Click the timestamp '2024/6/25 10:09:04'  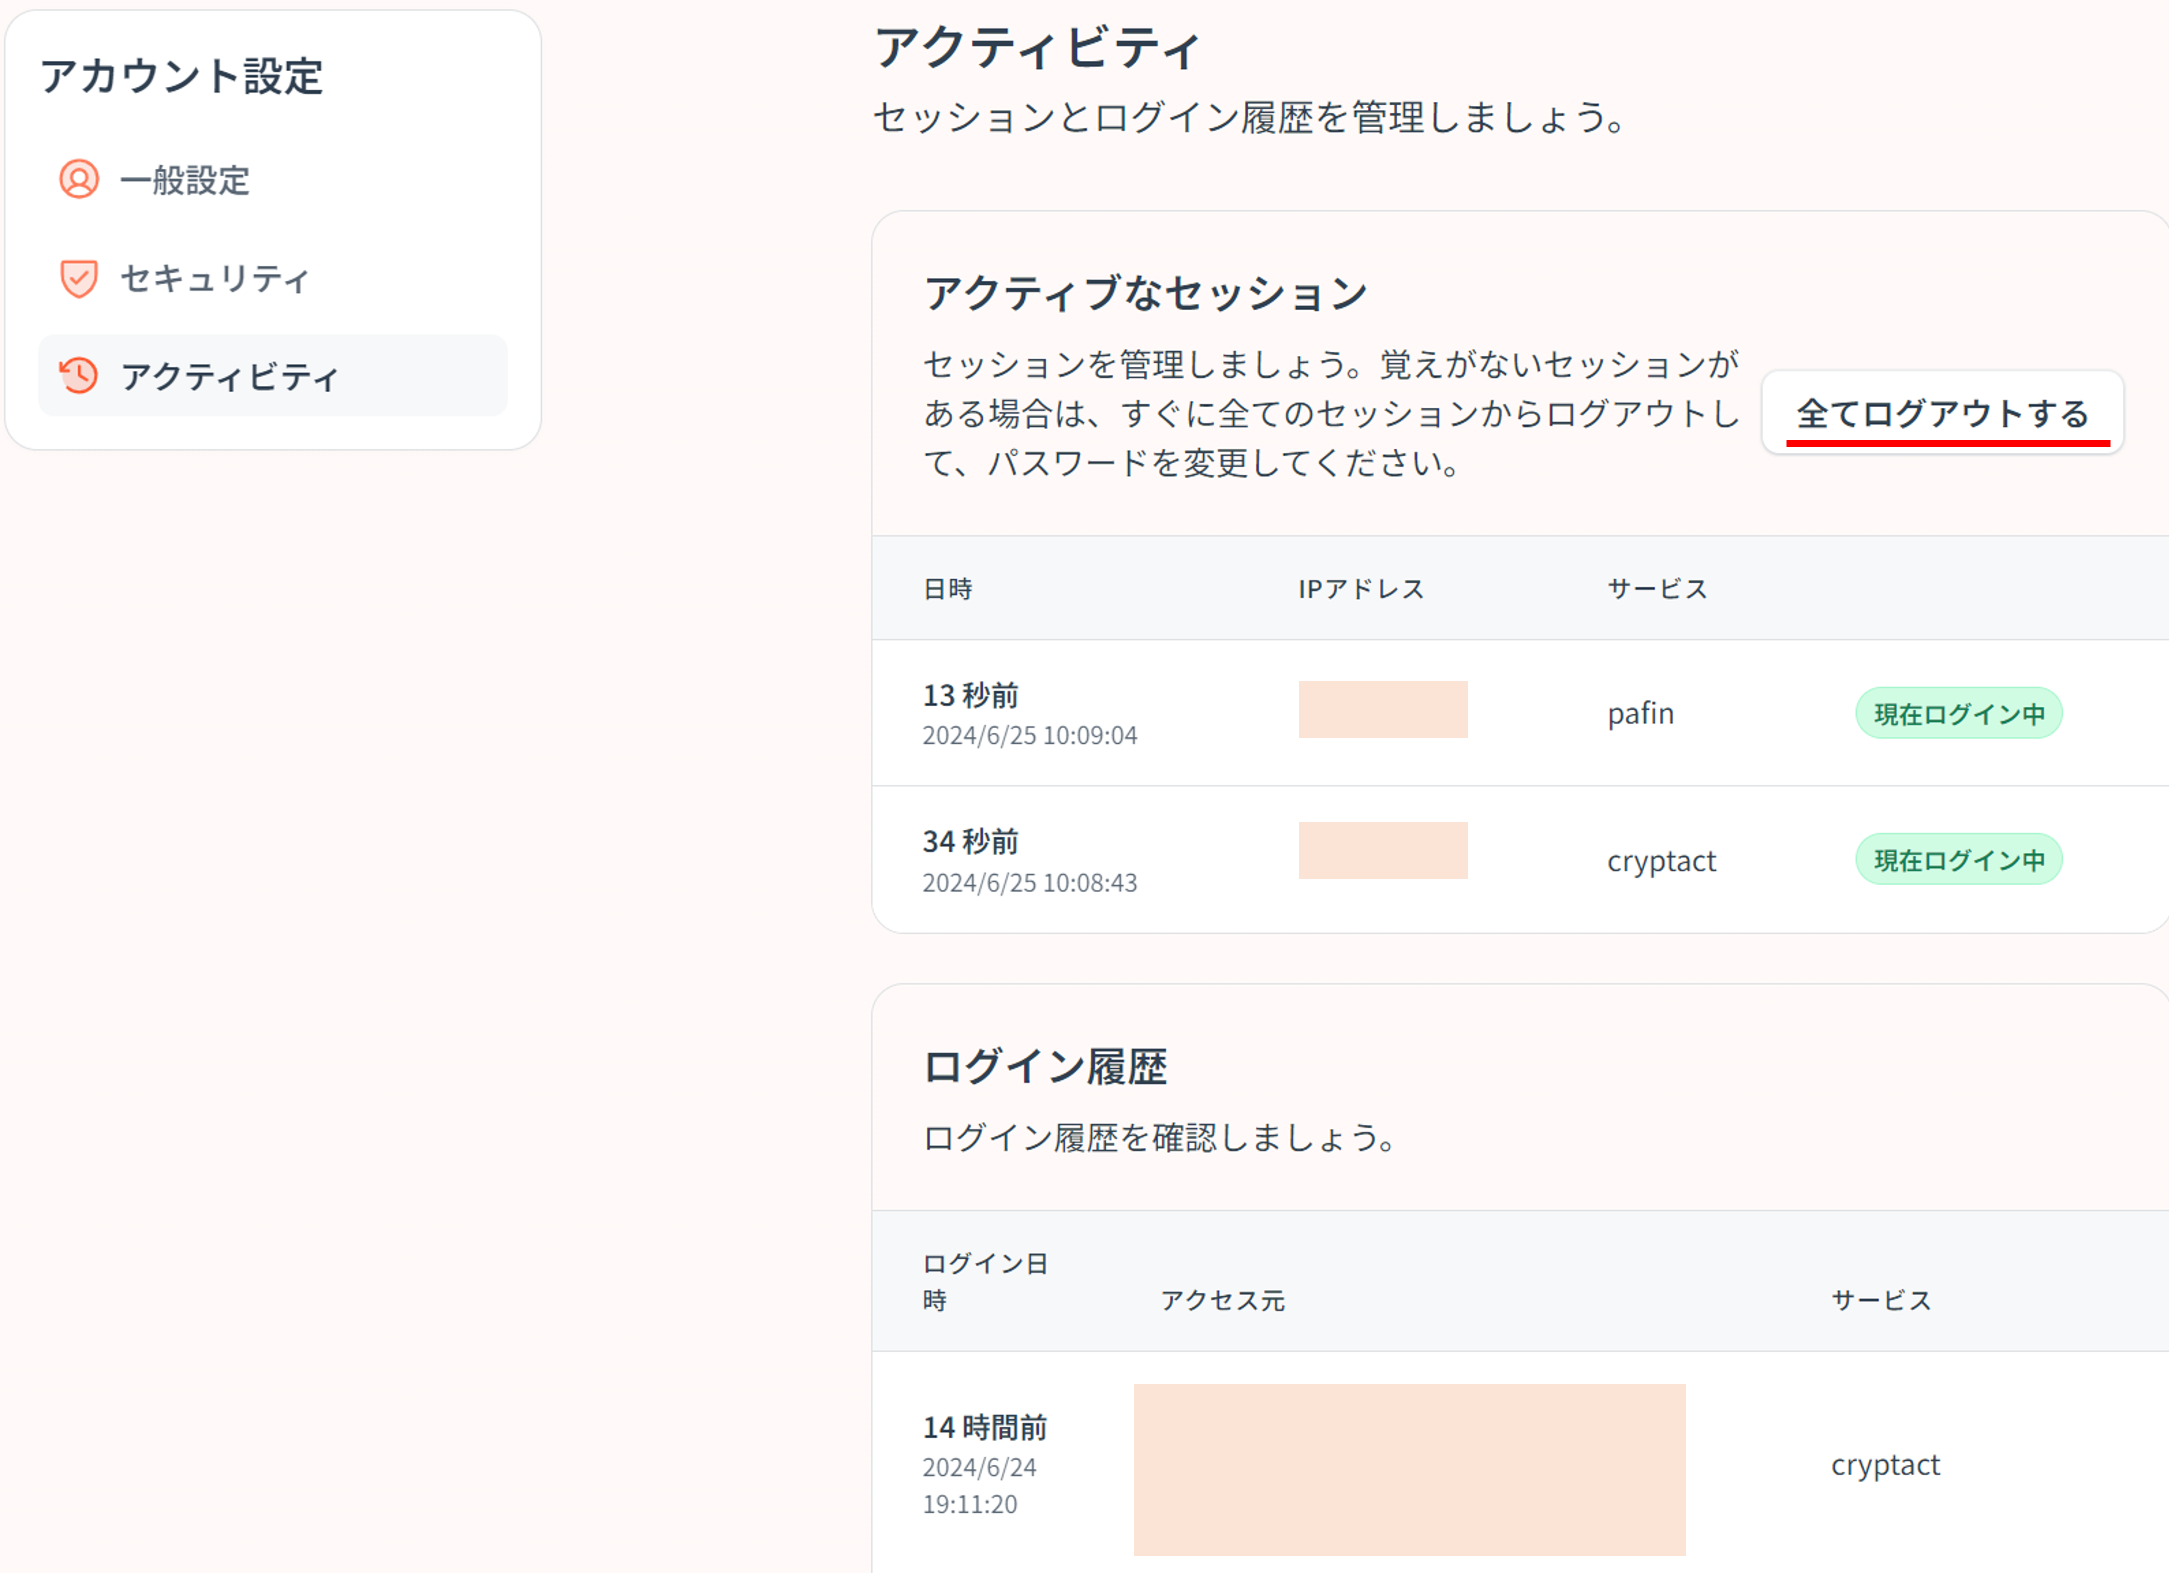click(x=1030, y=735)
